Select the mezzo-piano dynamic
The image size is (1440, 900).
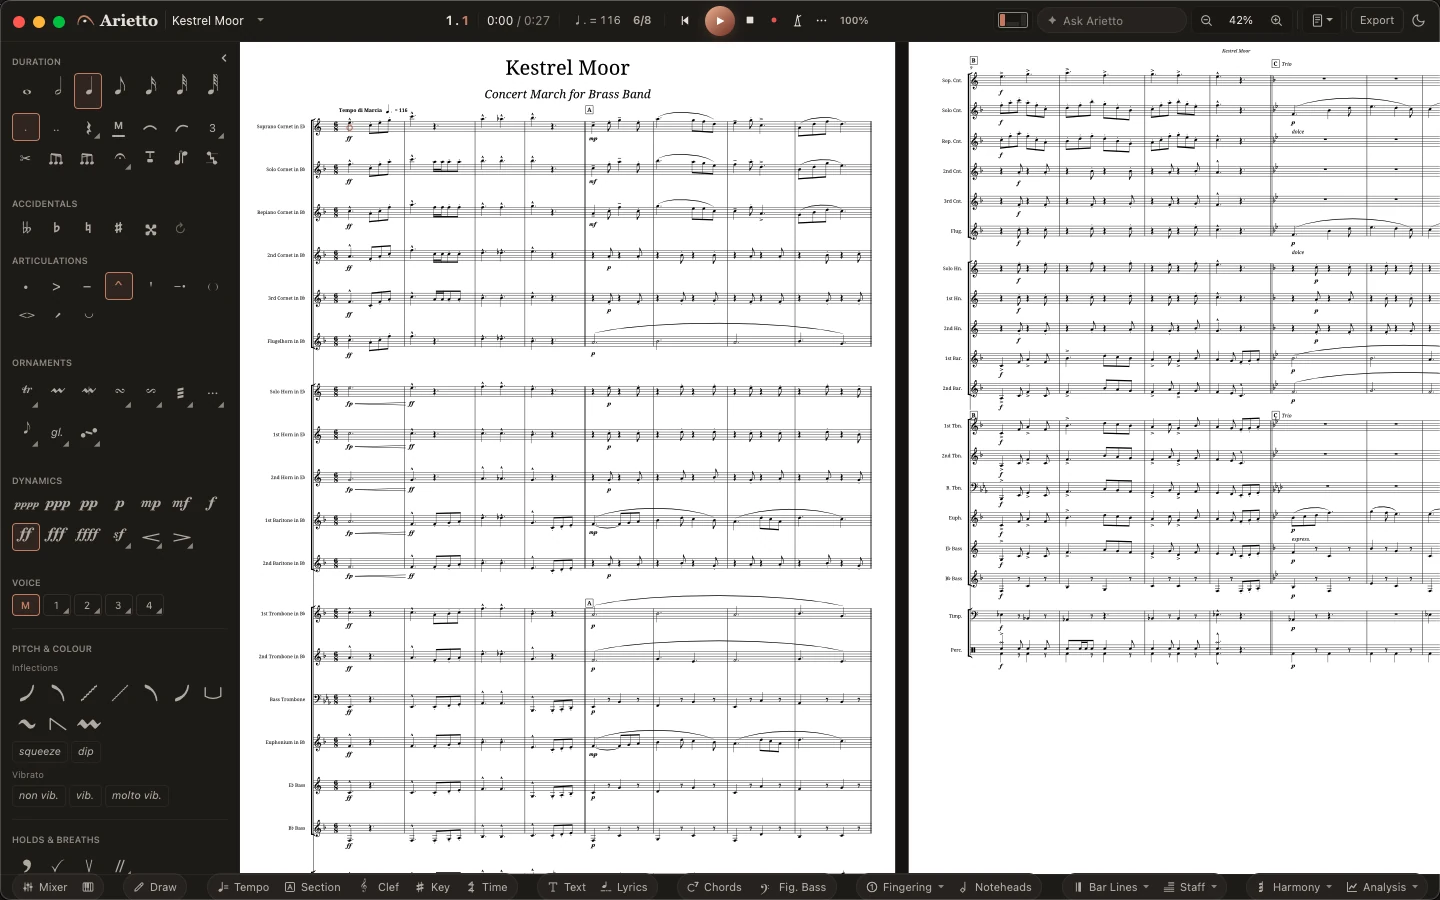pos(150,504)
